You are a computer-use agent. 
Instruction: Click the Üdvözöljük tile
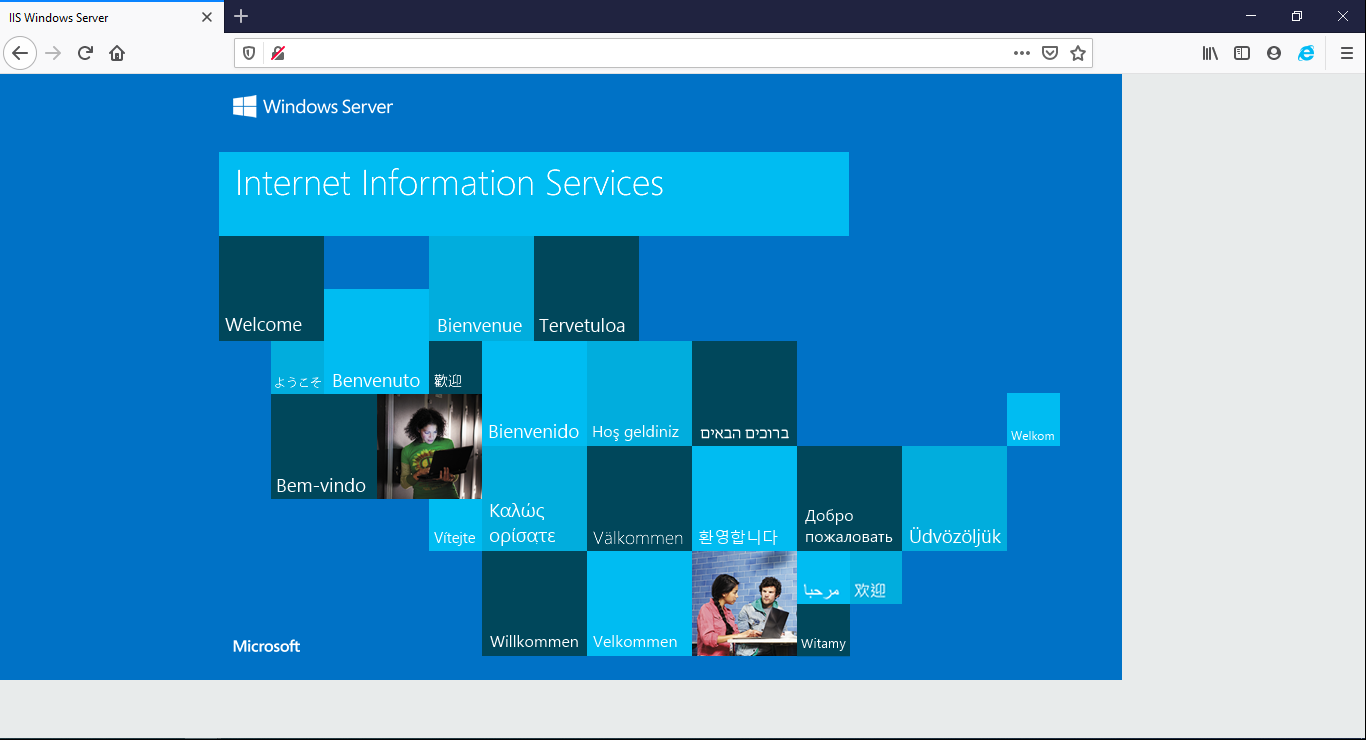954,498
